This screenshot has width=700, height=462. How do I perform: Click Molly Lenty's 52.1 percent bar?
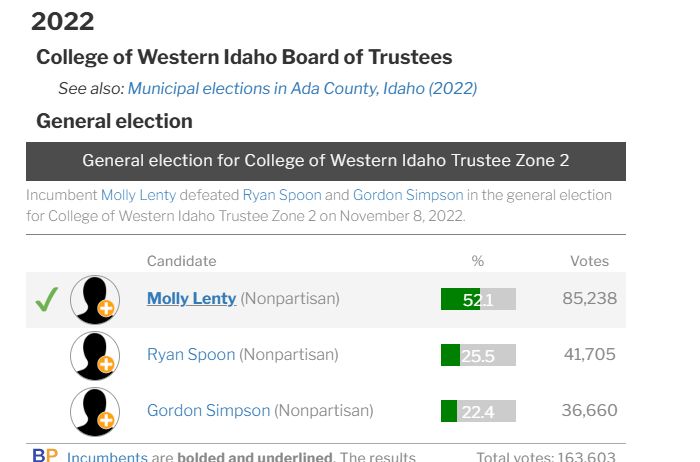tap(478, 299)
